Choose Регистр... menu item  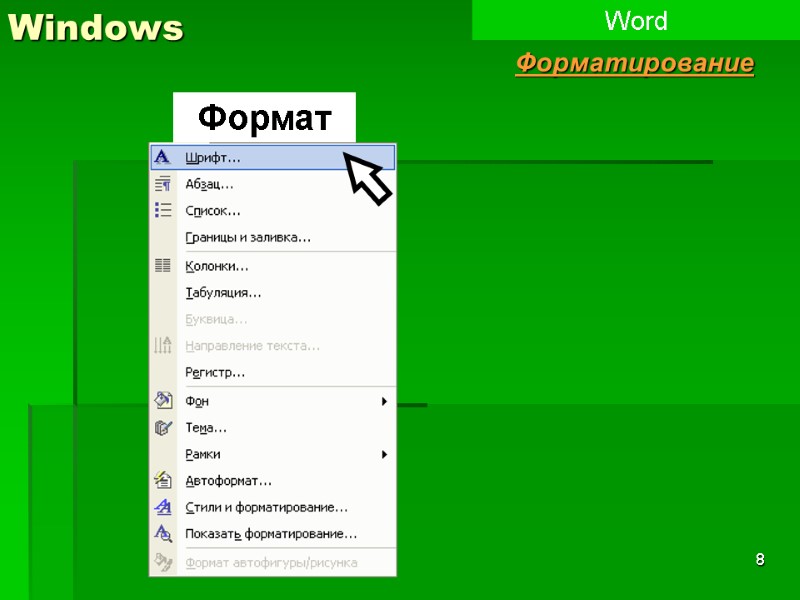tap(272, 372)
